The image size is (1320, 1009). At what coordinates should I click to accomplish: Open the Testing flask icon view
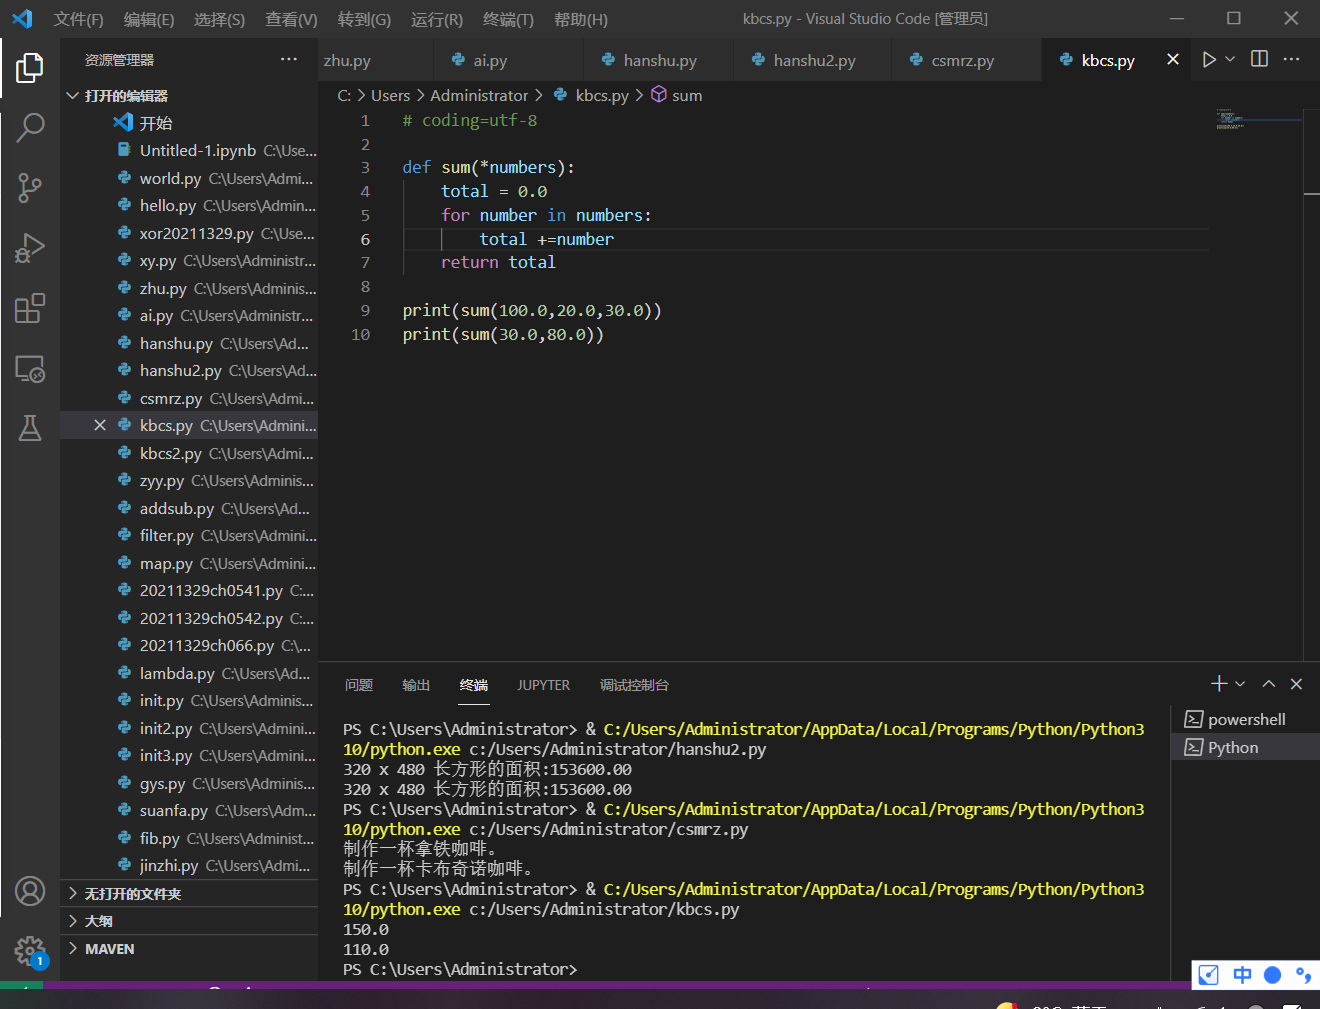tap(30, 429)
